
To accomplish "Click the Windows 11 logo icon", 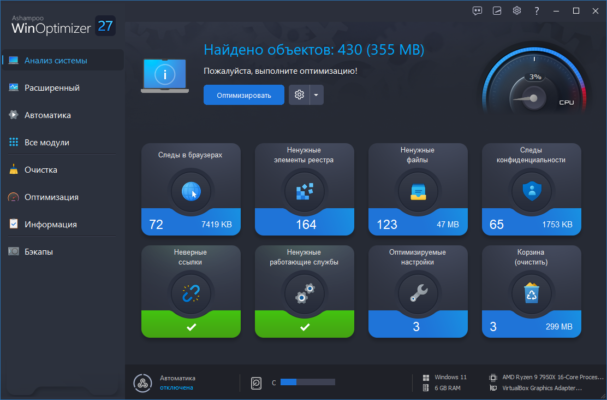I will click(x=426, y=378).
